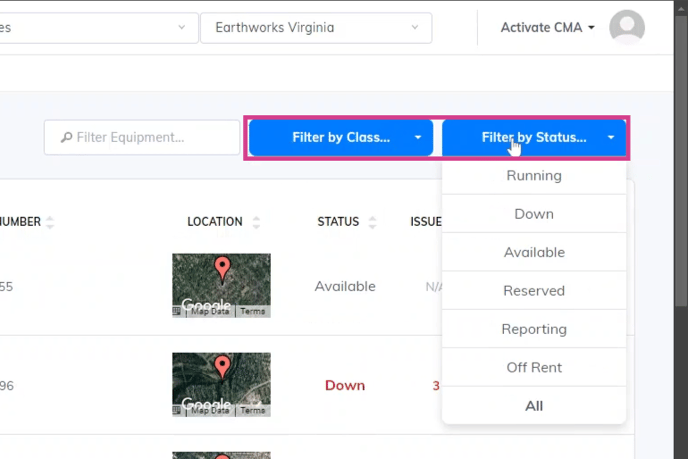Click the user profile avatar icon
Viewport: 688px width, 459px height.
tap(627, 28)
